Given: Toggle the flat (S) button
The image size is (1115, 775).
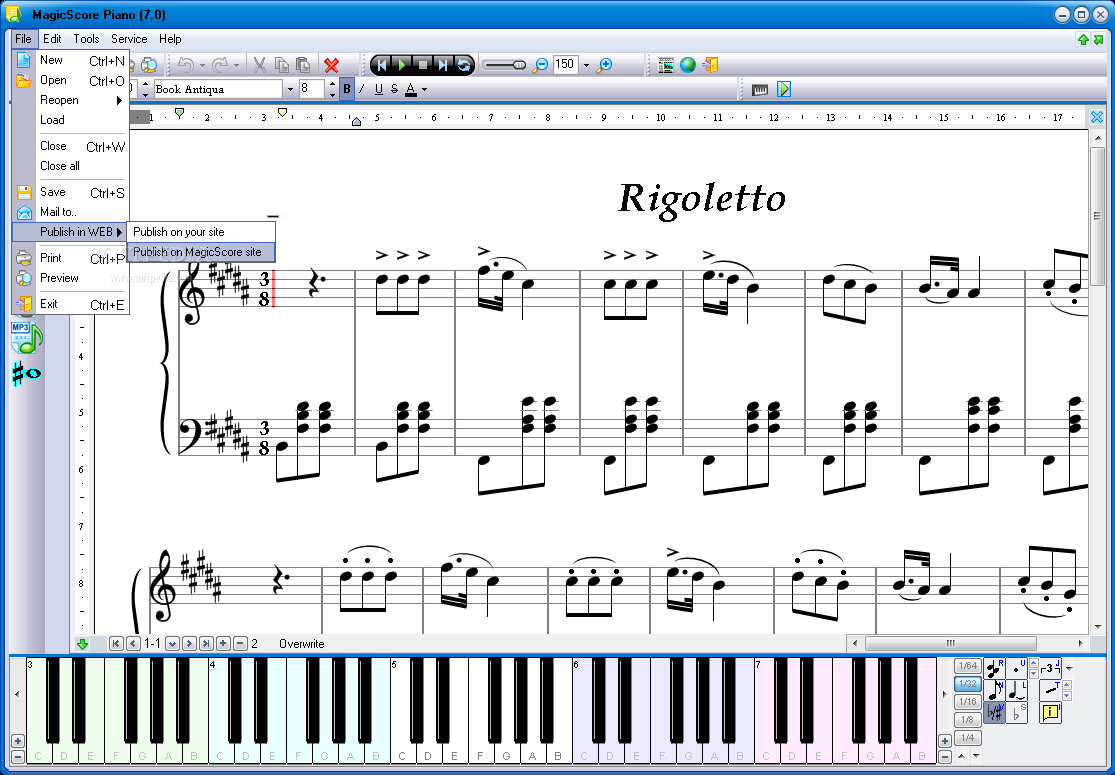Looking at the screenshot, I should [1017, 712].
